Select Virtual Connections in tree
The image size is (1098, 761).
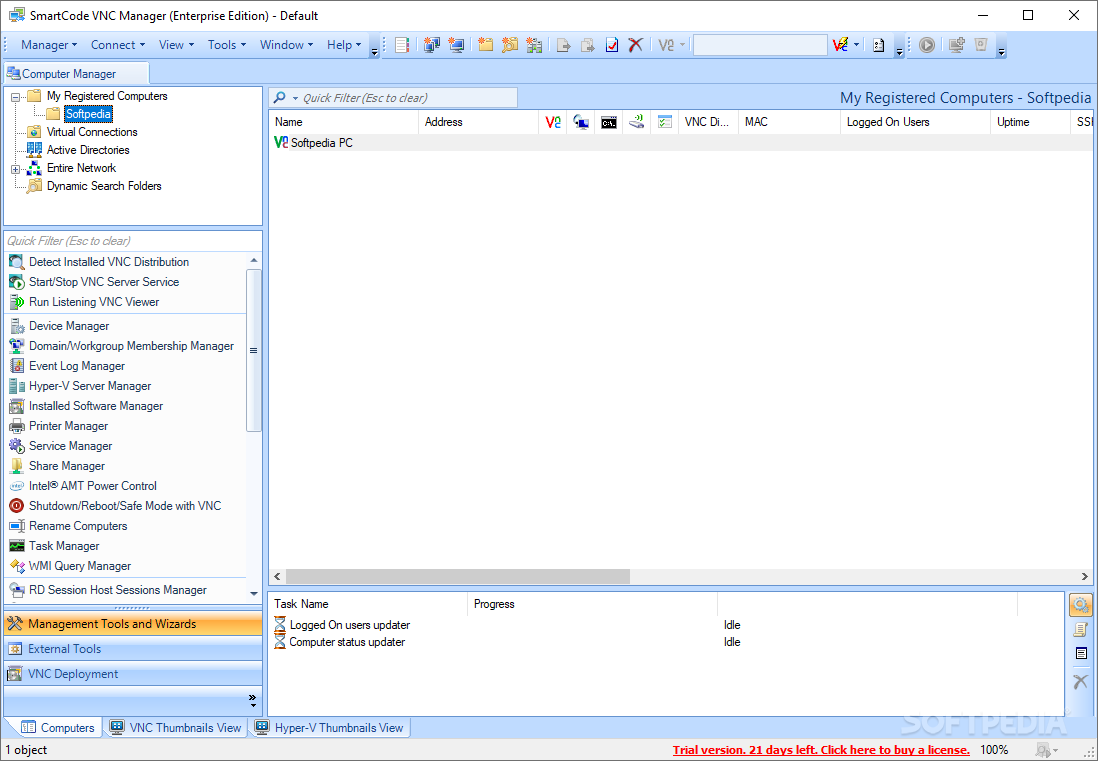pos(92,132)
